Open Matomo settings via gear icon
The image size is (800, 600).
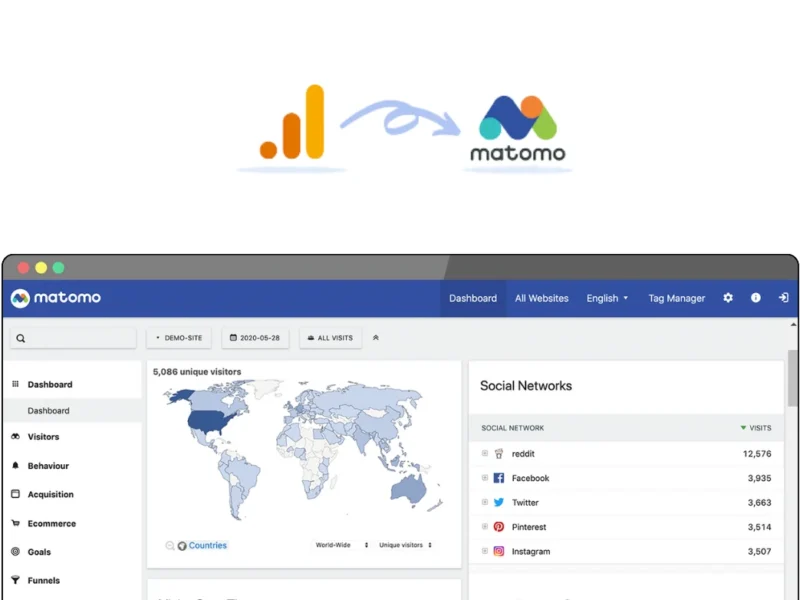(x=727, y=297)
